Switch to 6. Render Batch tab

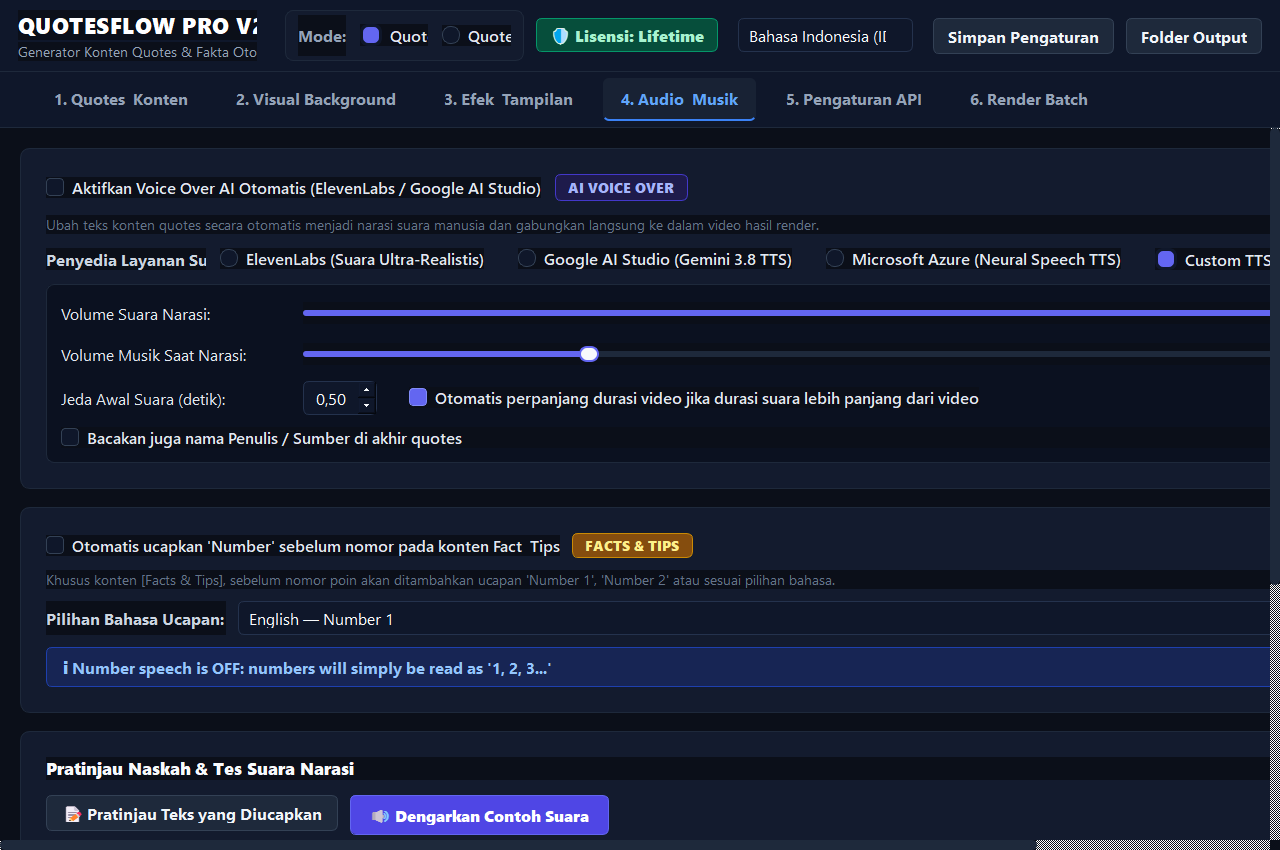[x=1029, y=99]
